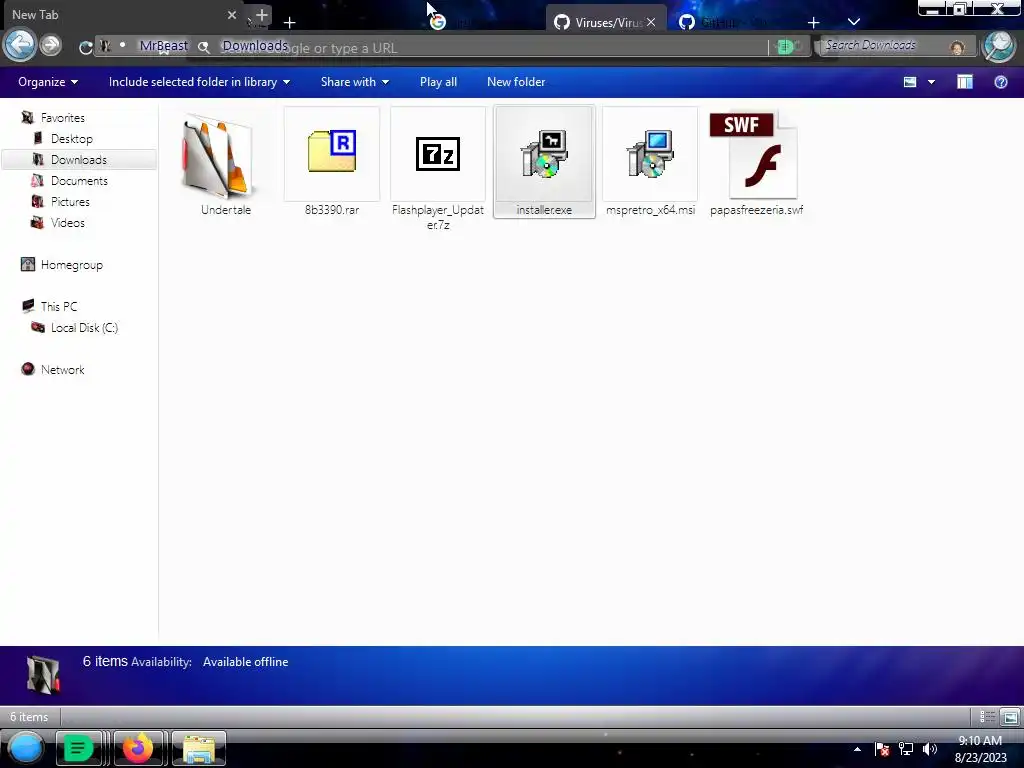Select Favorites in the navigation pane
Viewport: 1024px width, 768px height.
click(x=62, y=118)
